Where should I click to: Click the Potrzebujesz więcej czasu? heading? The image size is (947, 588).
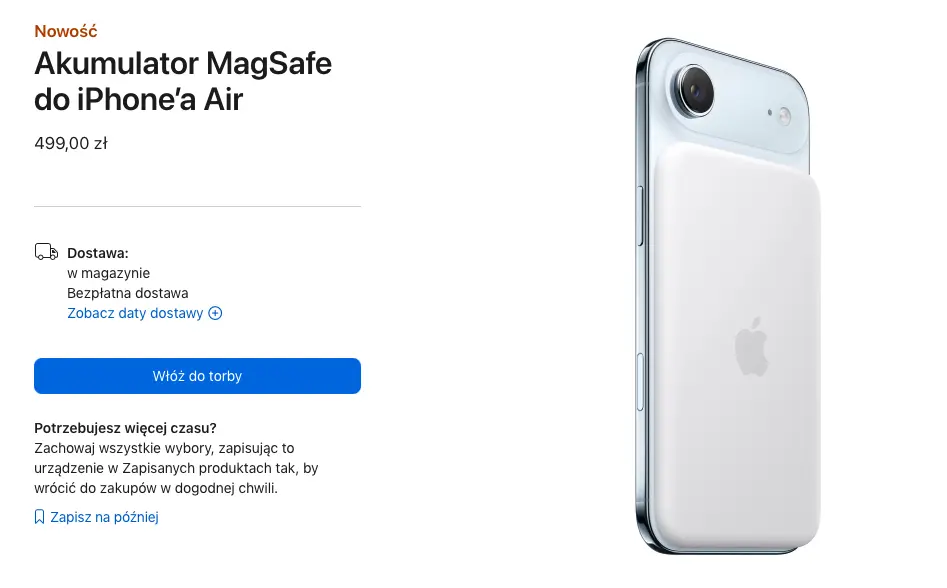click(x=126, y=428)
